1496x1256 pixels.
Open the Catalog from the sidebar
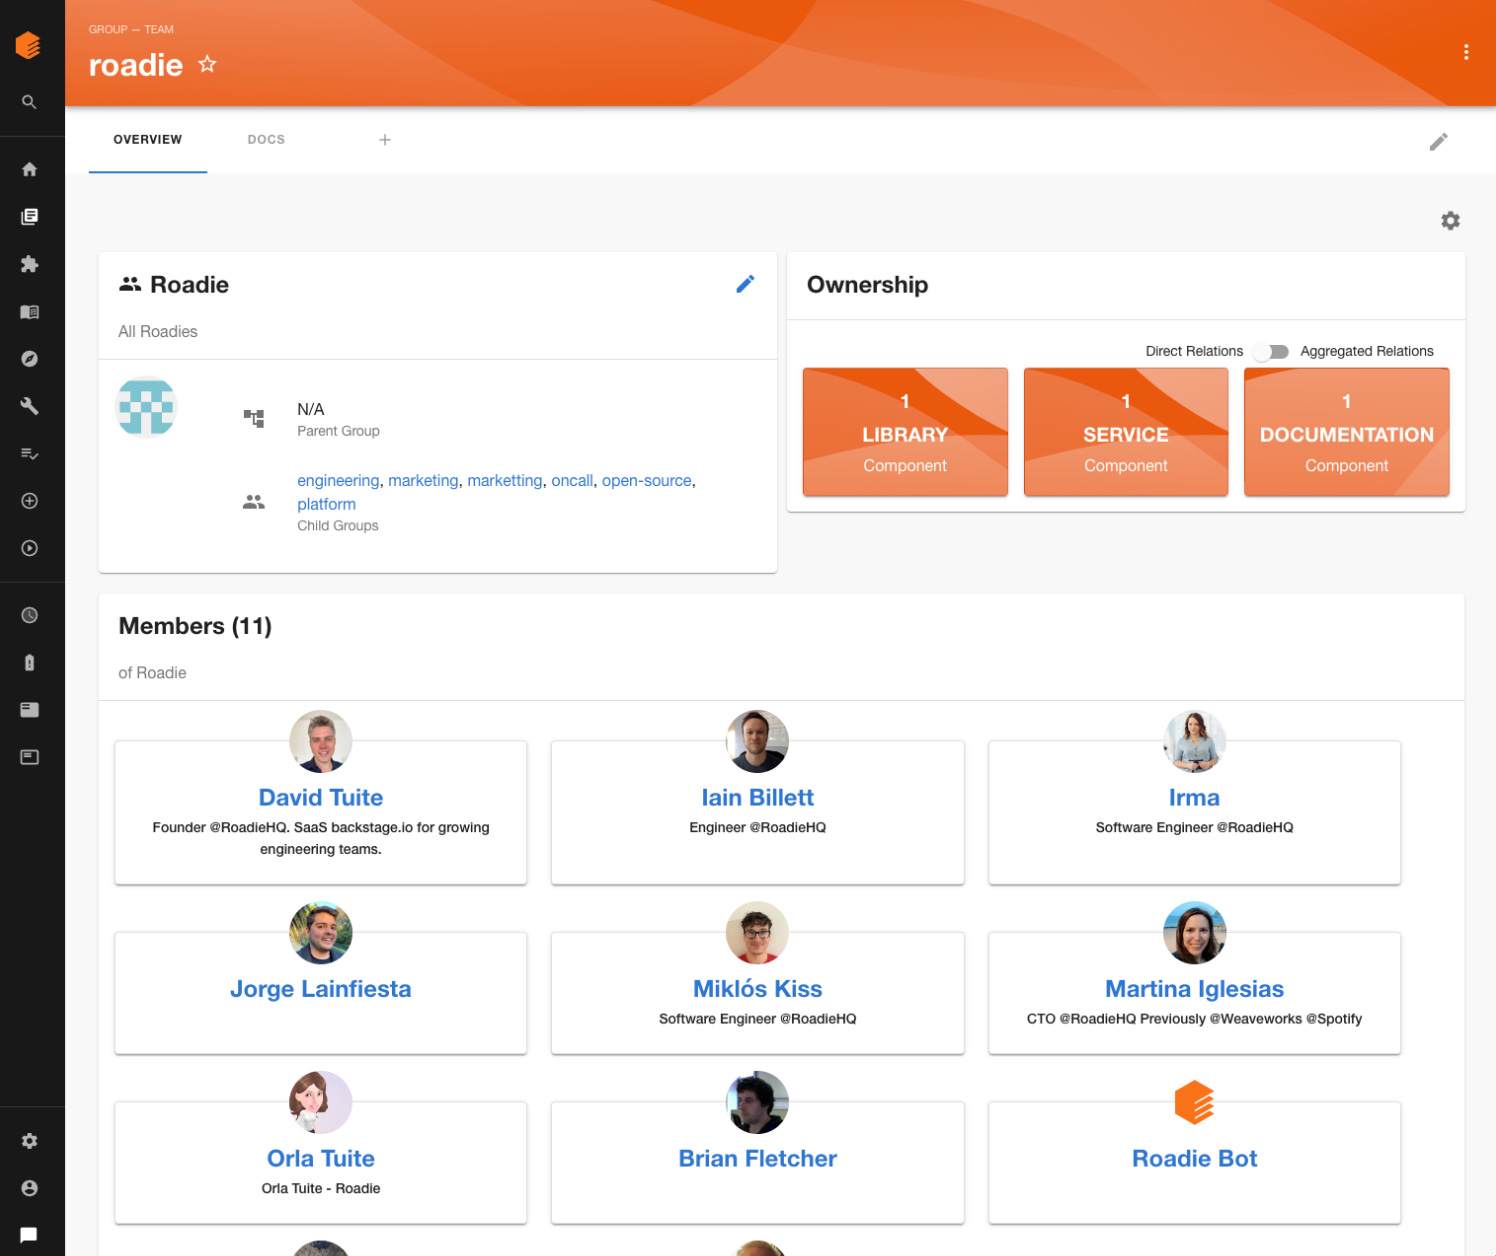click(x=29, y=216)
